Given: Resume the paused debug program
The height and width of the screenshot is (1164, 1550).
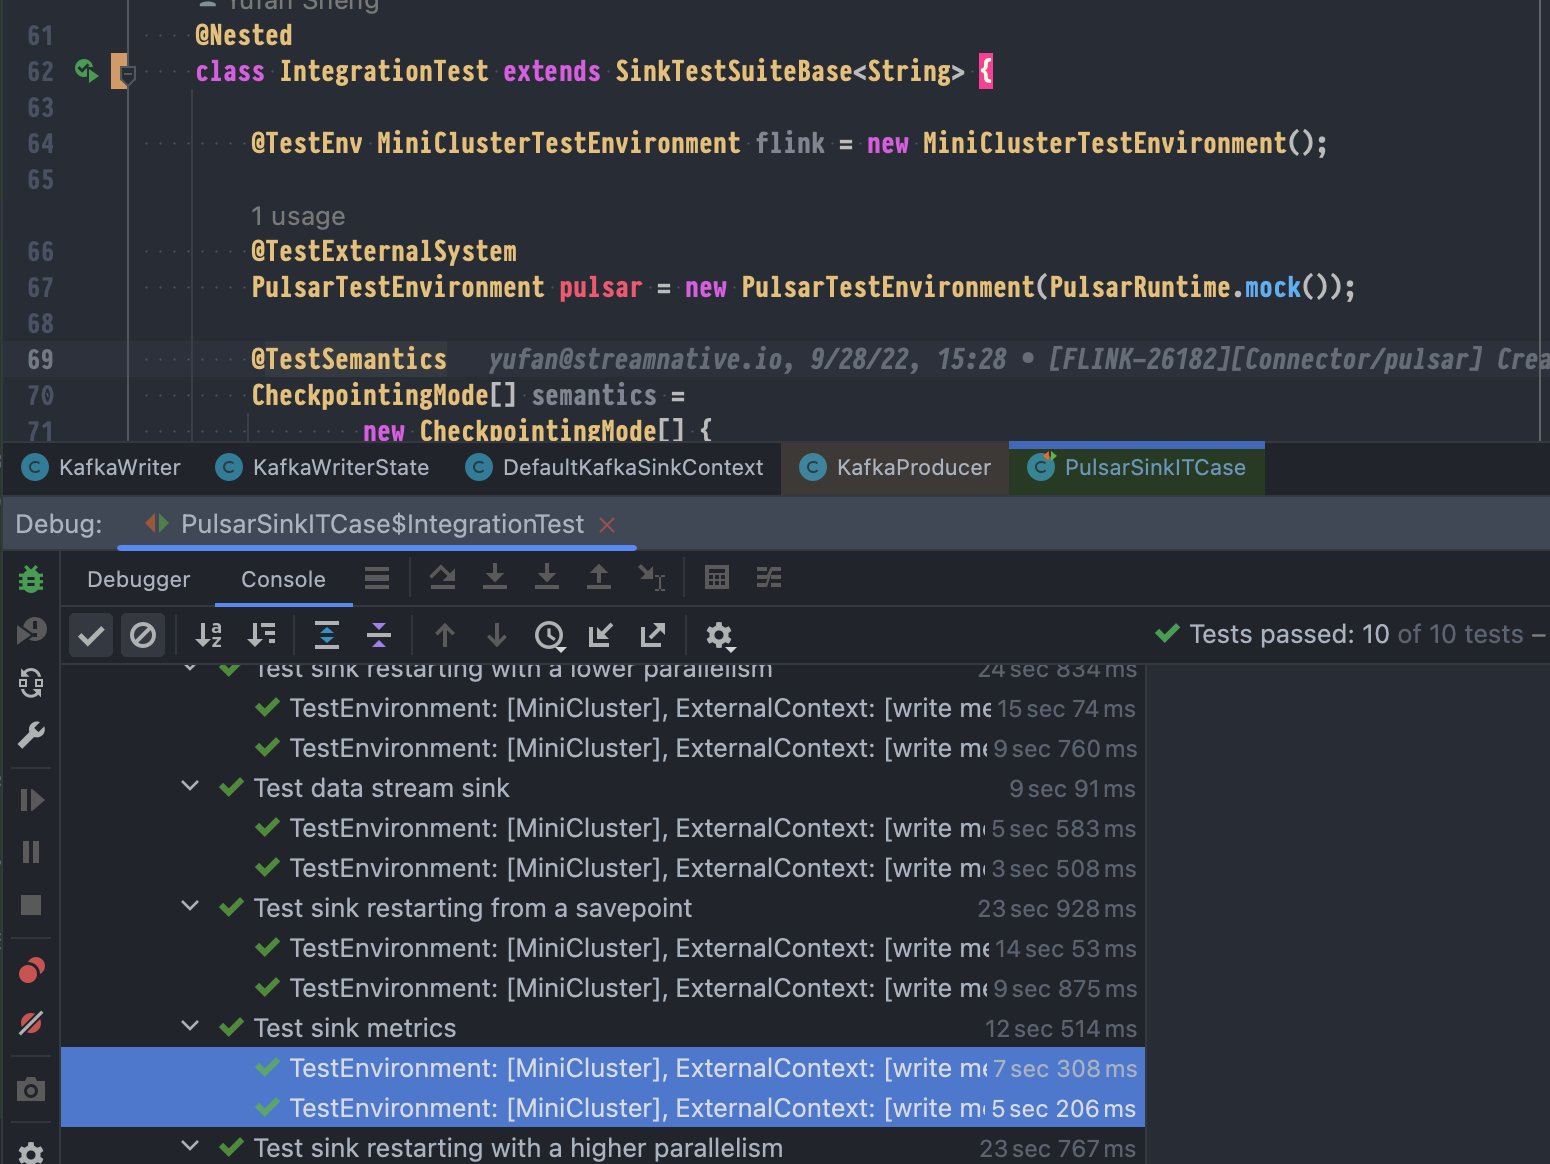Looking at the screenshot, I should 31,799.
